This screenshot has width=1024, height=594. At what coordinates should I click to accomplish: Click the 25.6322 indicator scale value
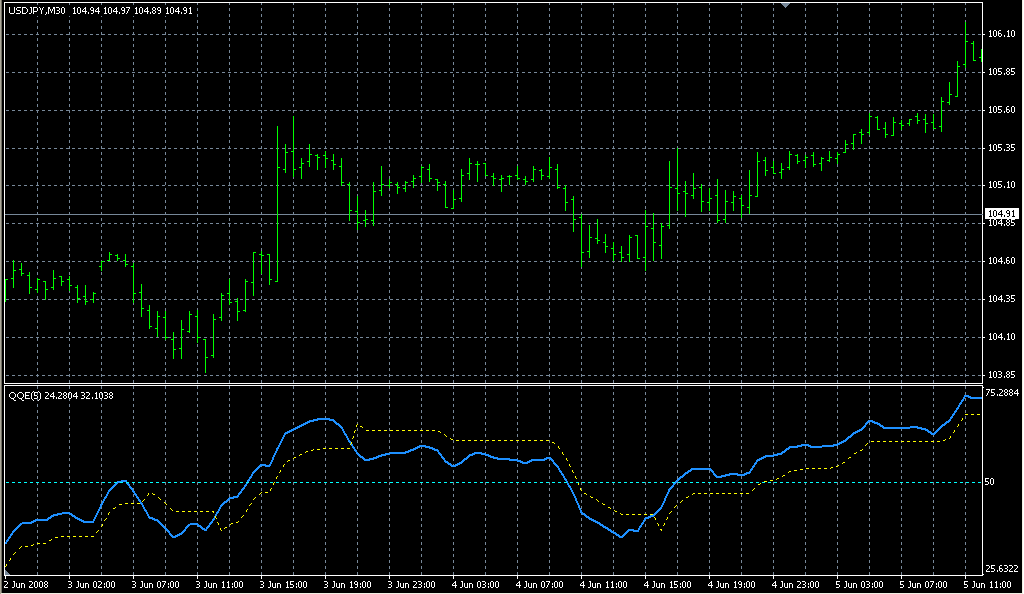(x=1003, y=570)
